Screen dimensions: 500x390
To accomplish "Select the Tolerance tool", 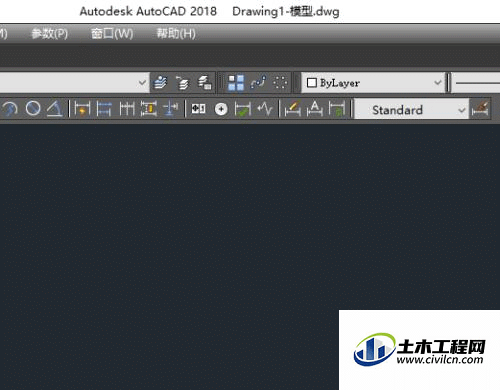I will [x=198, y=109].
